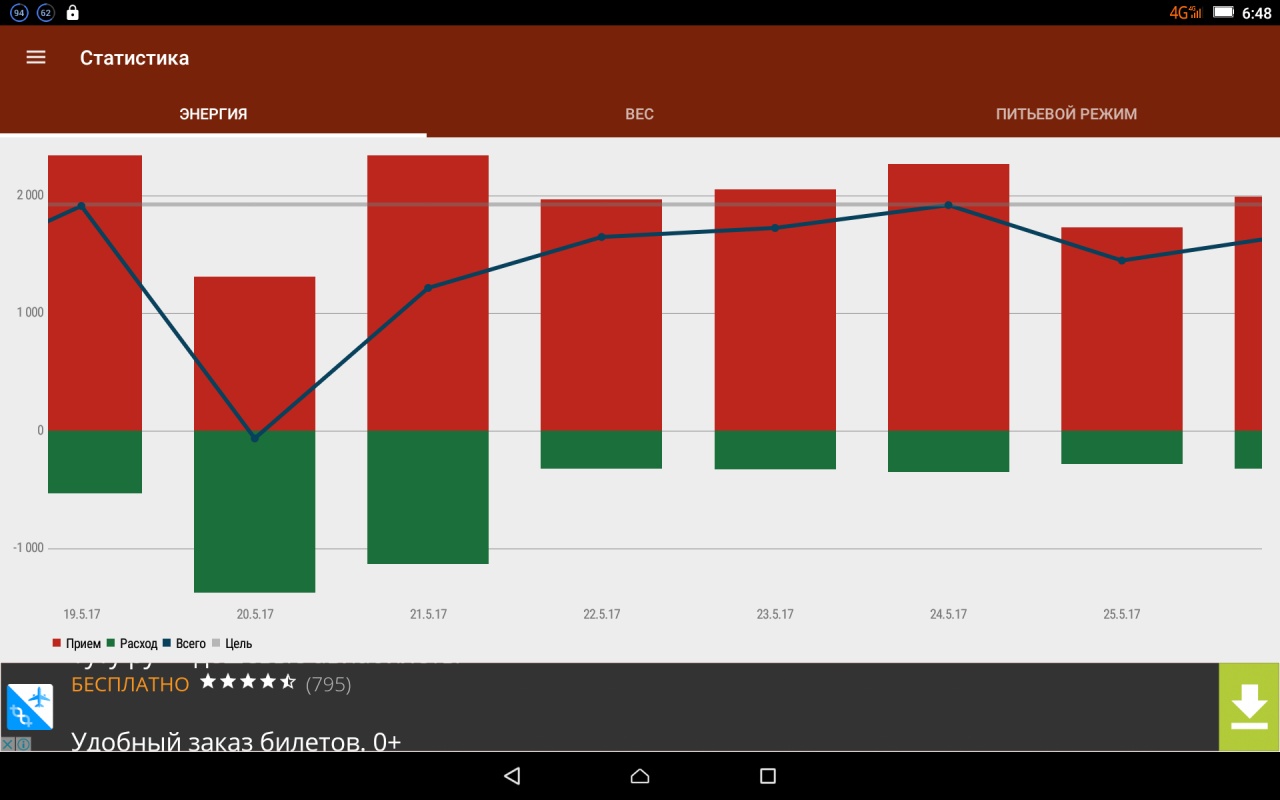Tap the БЕСПЛАТНО ad link
This screenshot has height=800, width=1280.
coord(130,684)
